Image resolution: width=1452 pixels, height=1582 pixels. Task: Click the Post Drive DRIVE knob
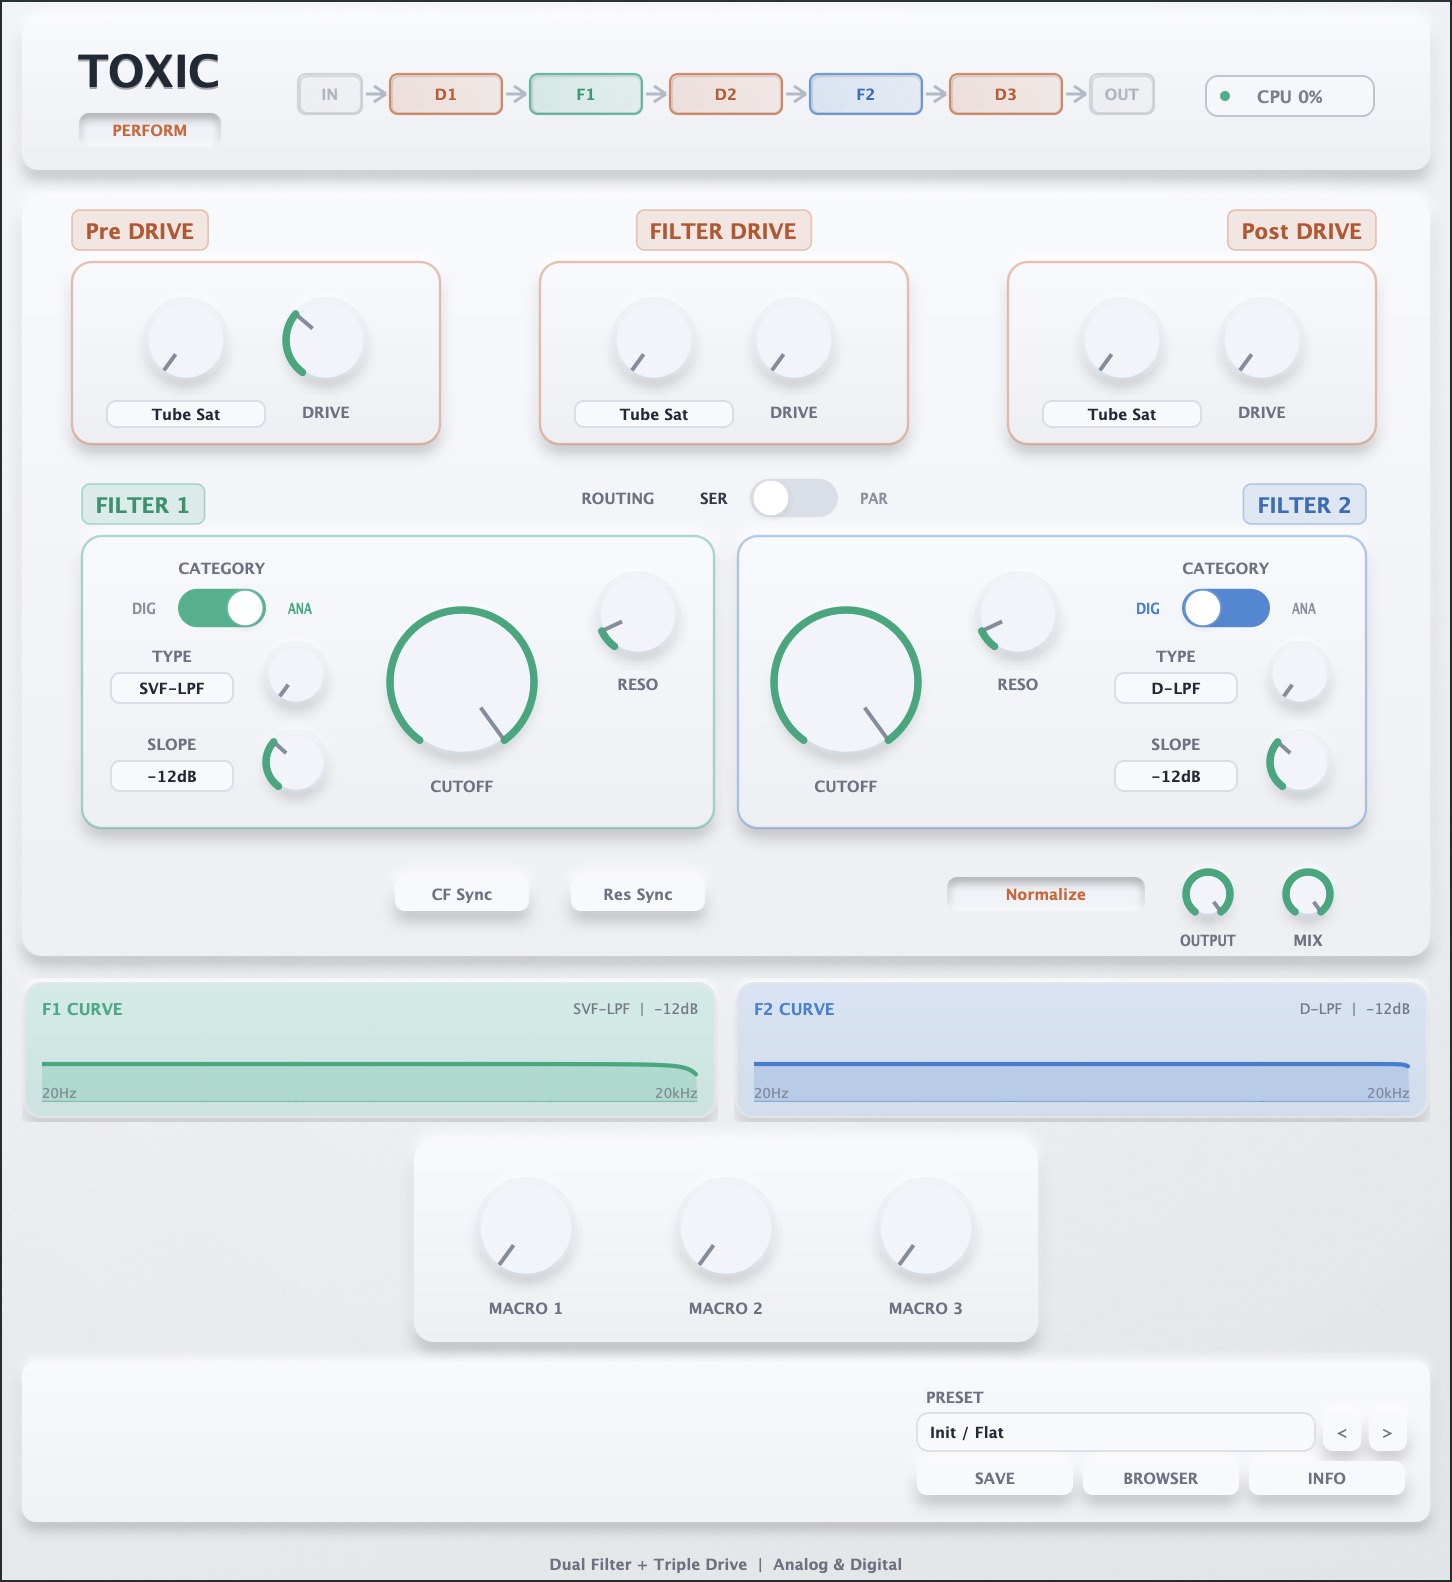(1262, 340)
